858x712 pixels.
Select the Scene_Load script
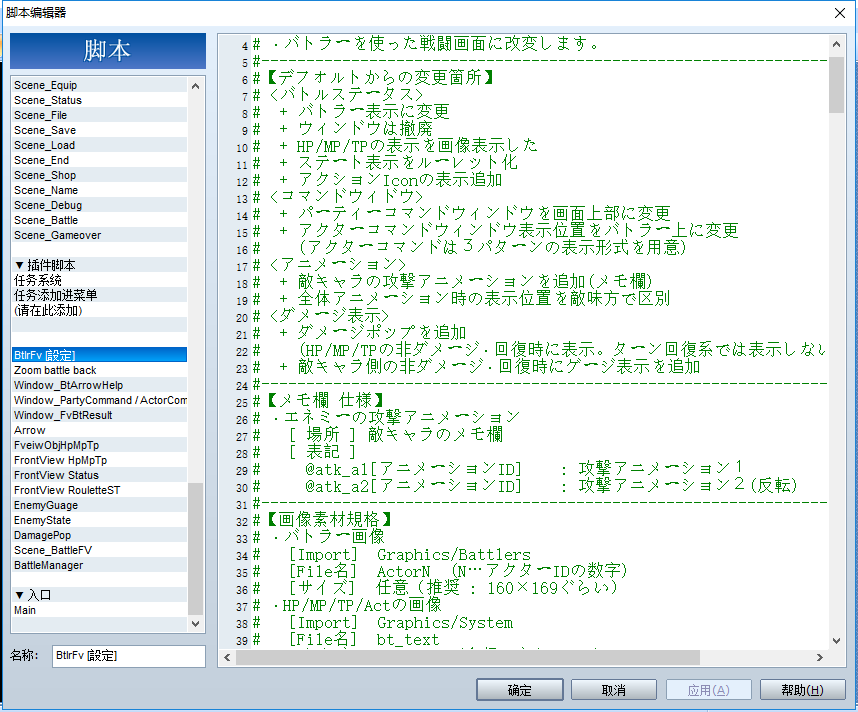pyautogui.click(x=100, y=145)
